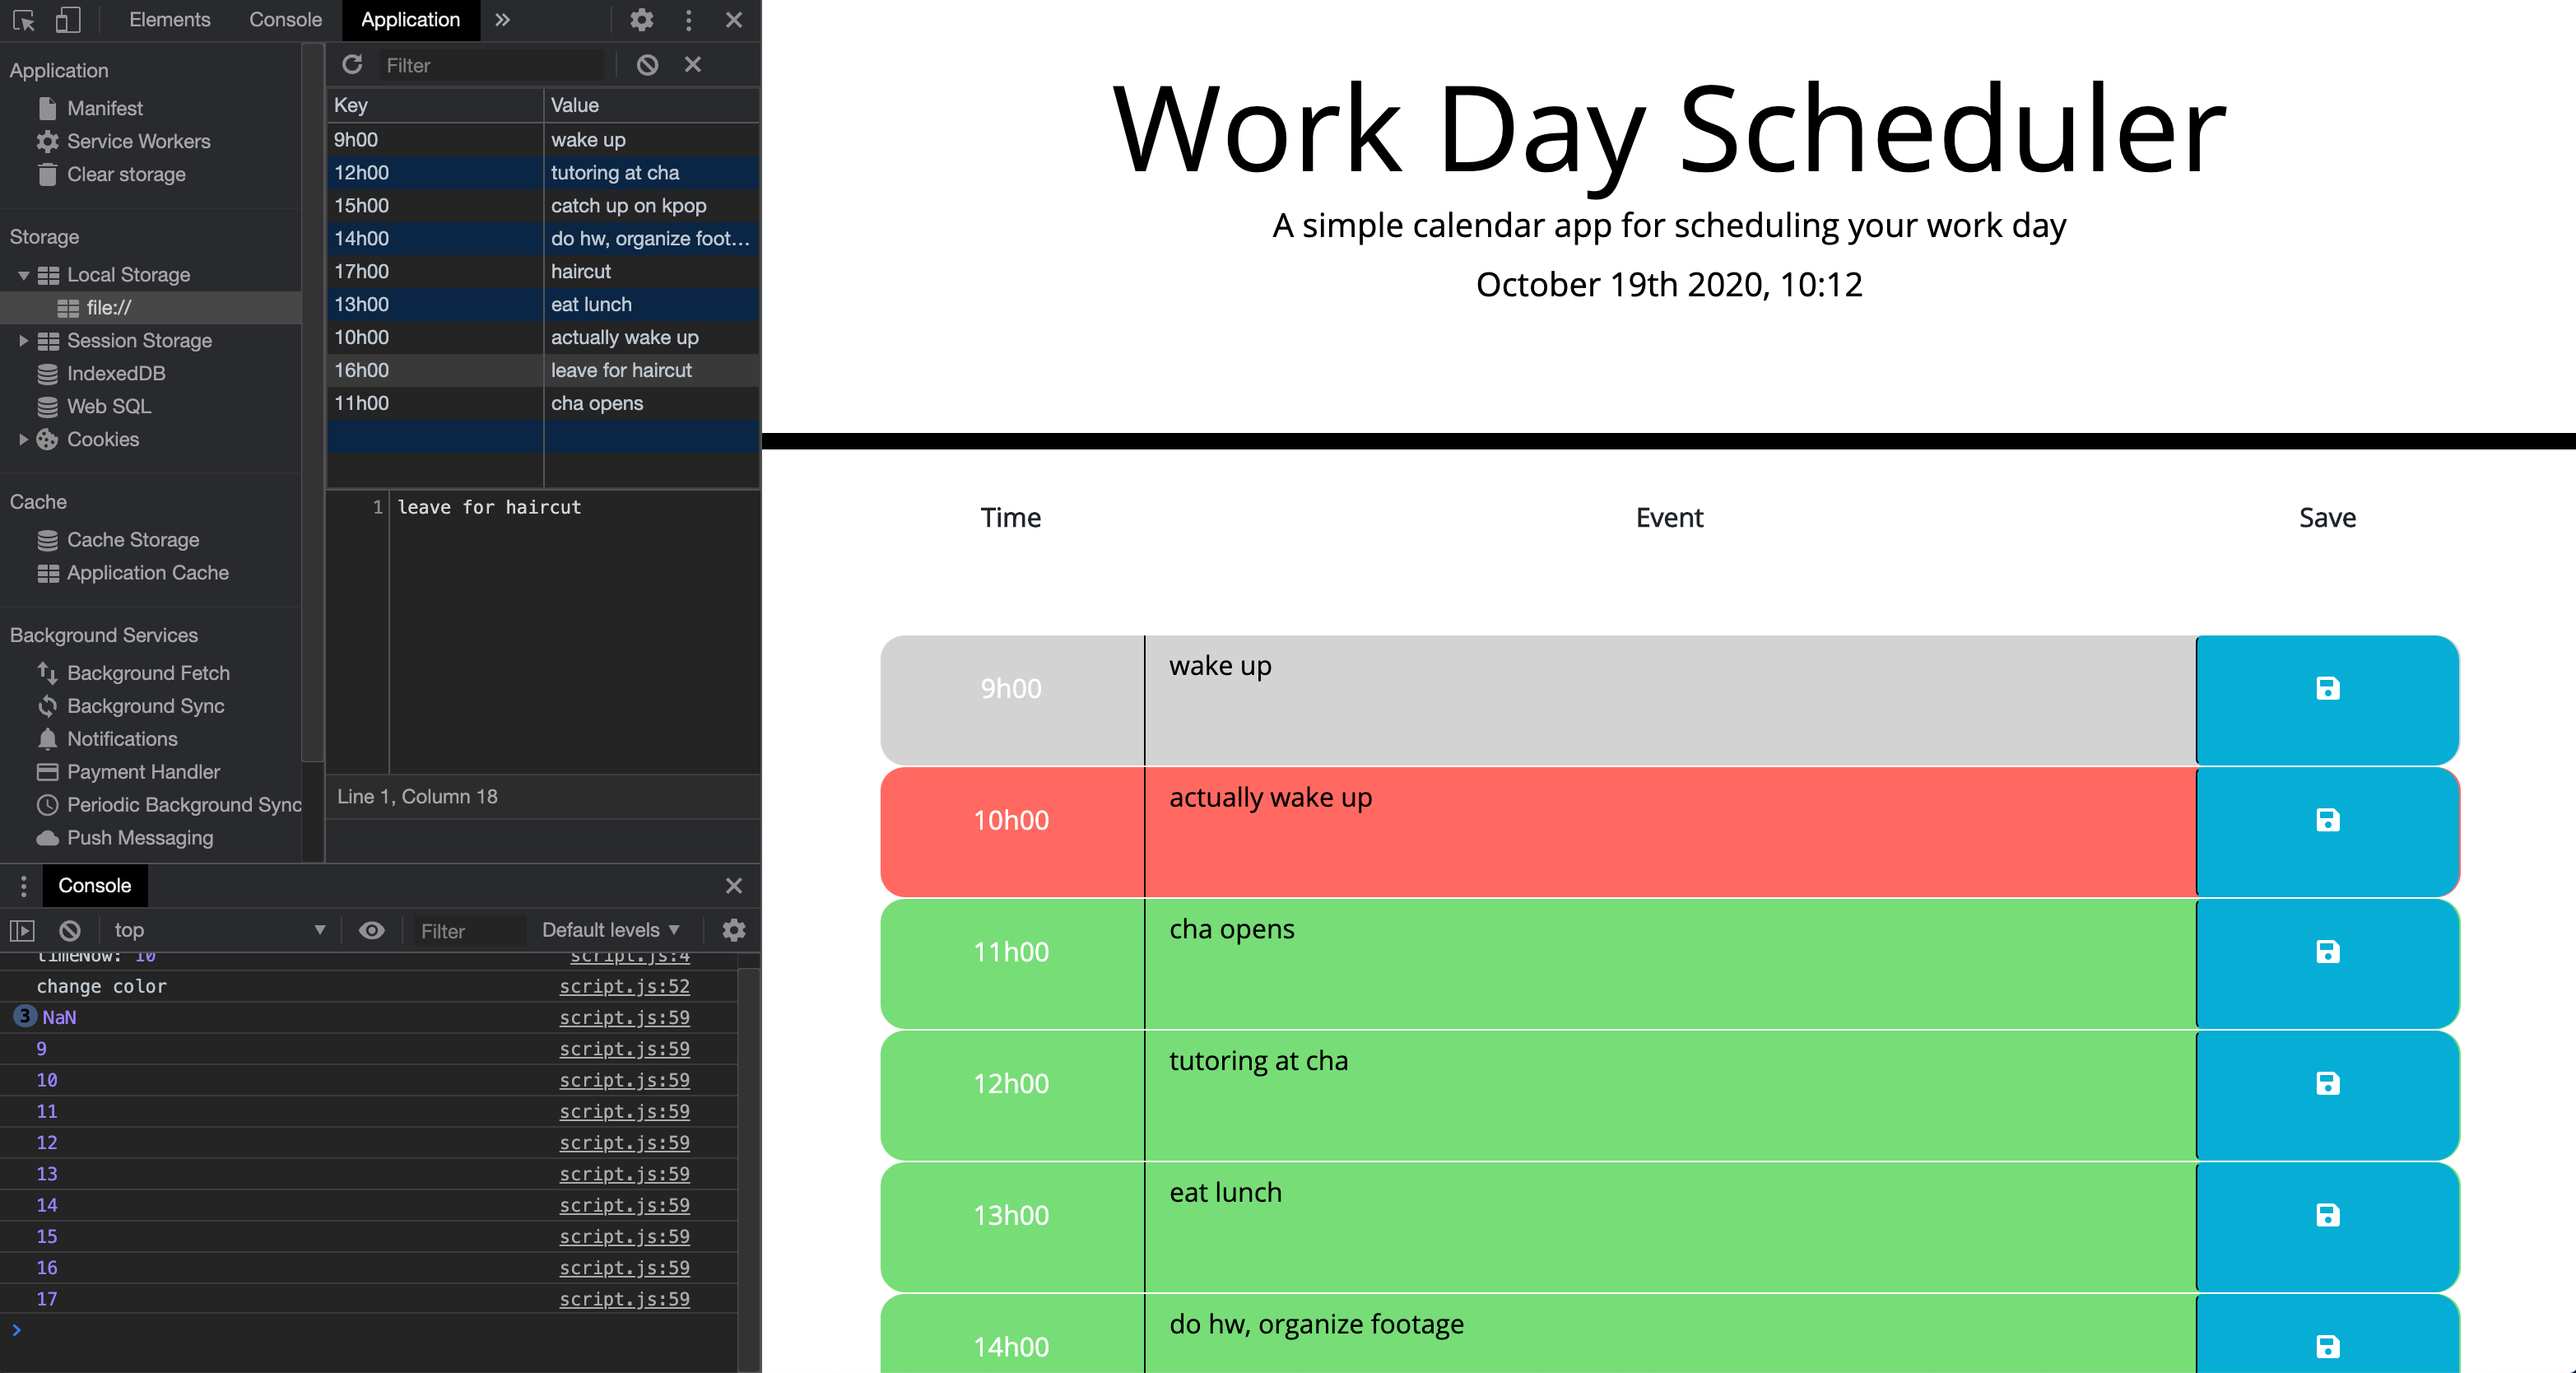Toggle the device toolbar
The height and width of the screenshot is (1373, 2576).
tap(67, 20)
